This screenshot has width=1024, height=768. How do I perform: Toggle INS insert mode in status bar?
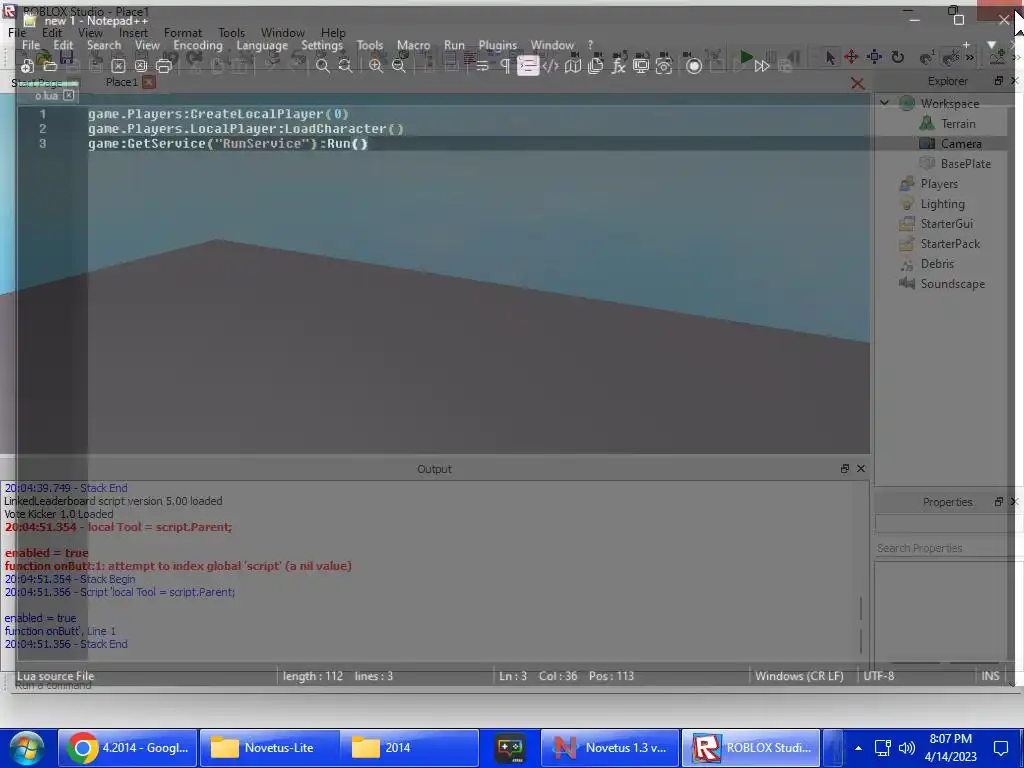[990, 676]
